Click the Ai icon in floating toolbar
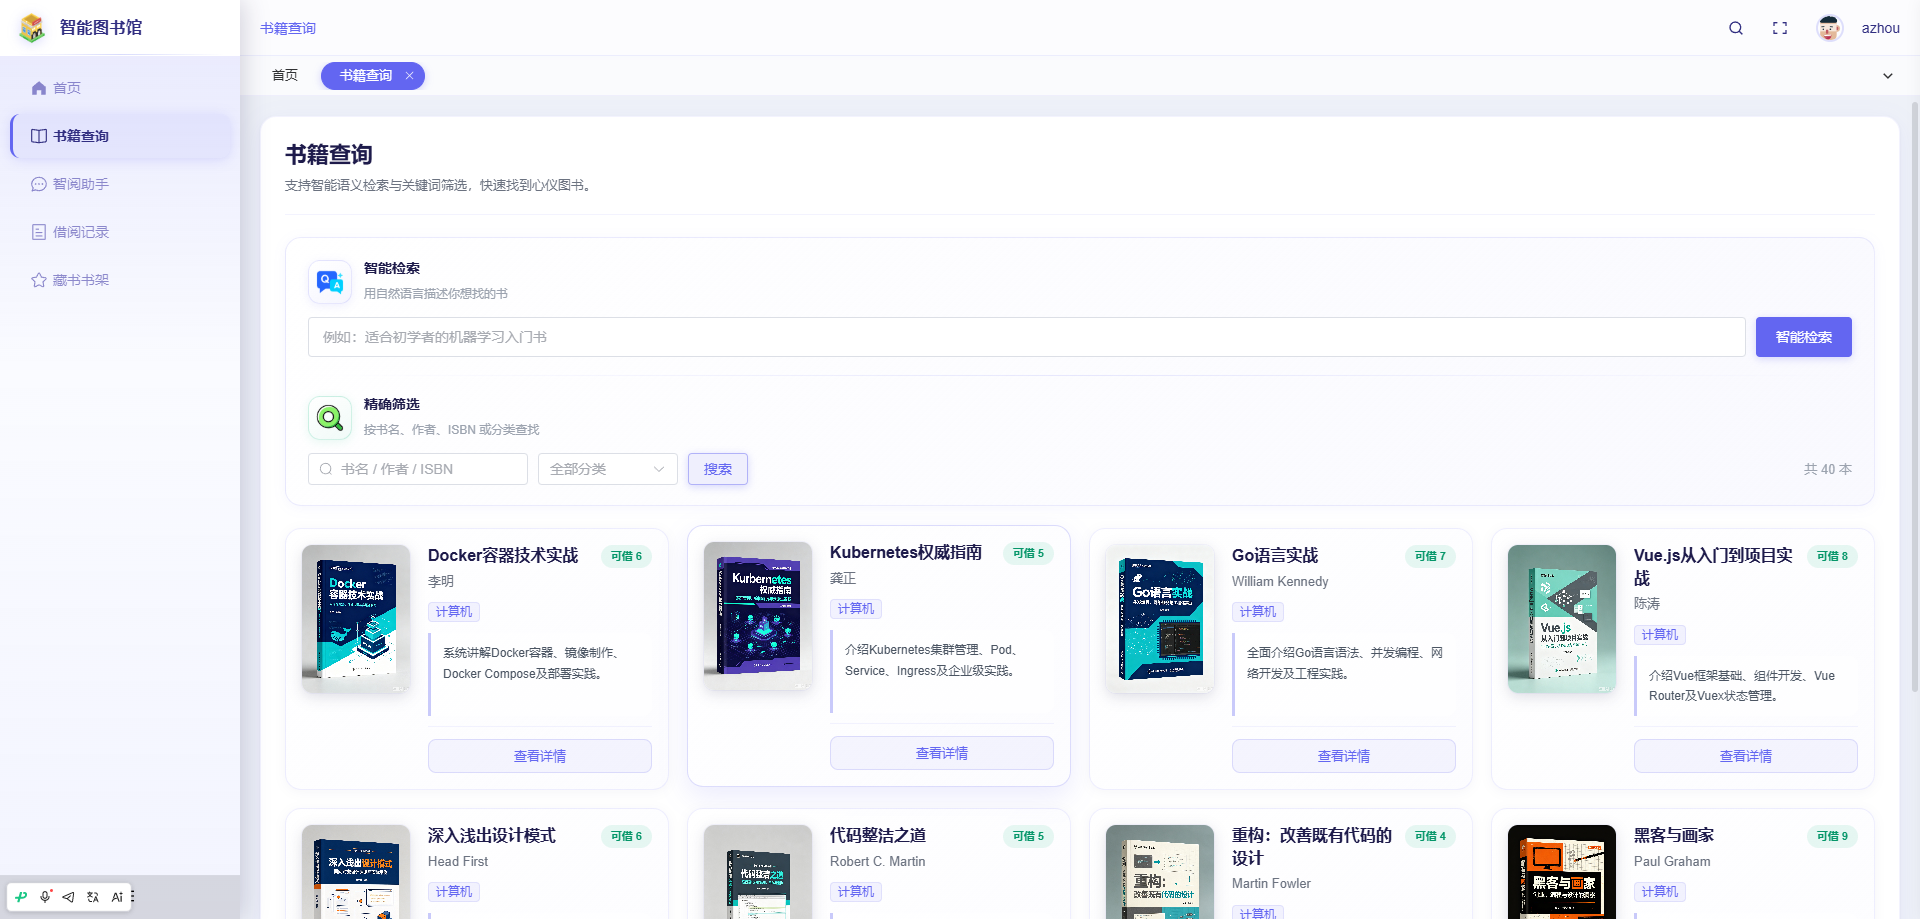Screen dimensions: 1920x919 pos(117,897)
